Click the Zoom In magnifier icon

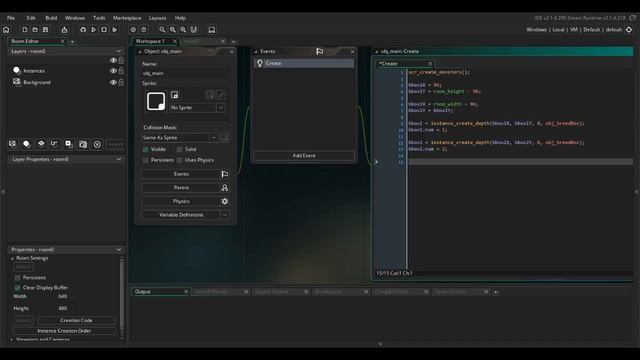(x=183, y=30)
